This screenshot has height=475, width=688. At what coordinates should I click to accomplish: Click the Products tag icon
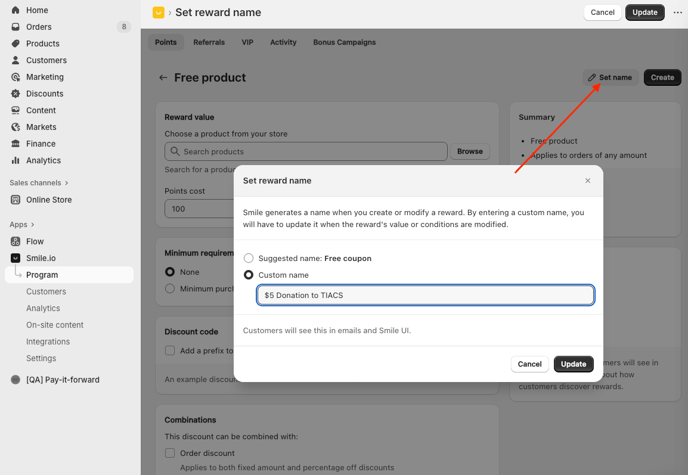(15, 44)
